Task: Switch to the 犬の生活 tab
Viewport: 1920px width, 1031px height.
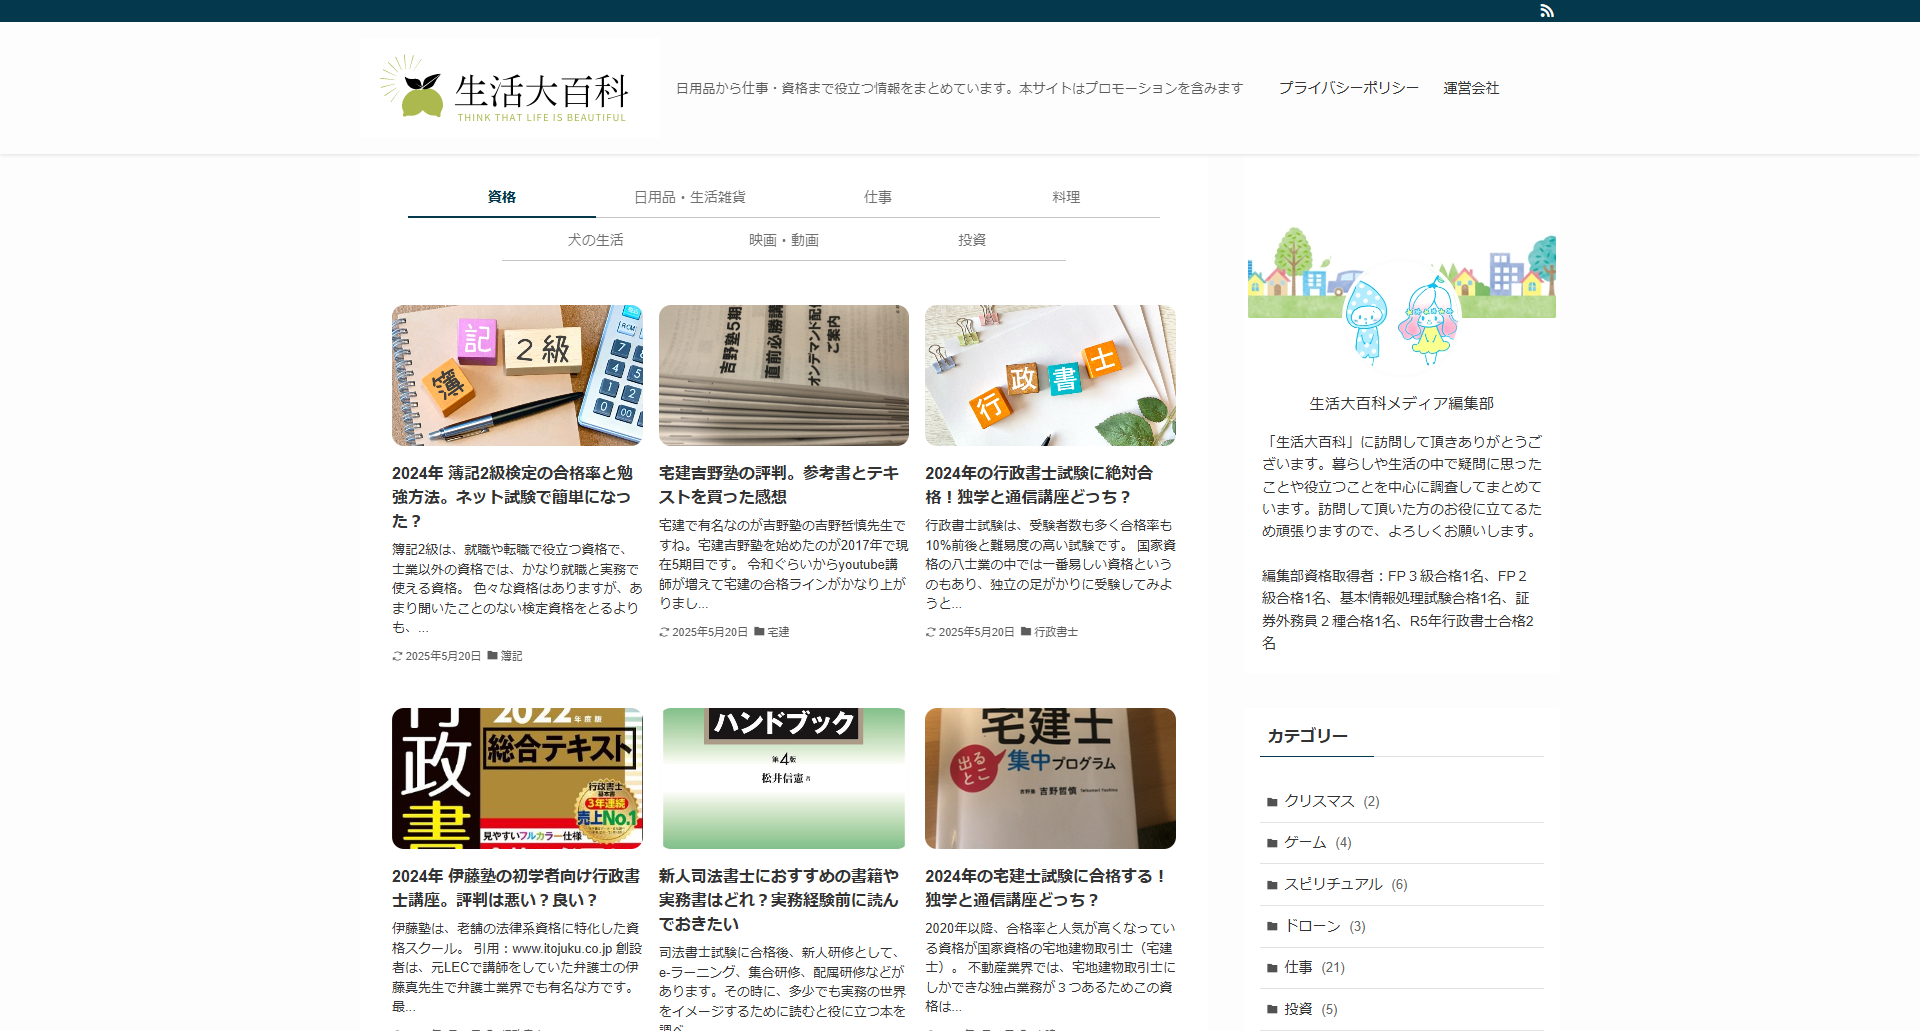Action: coord(596,240)
